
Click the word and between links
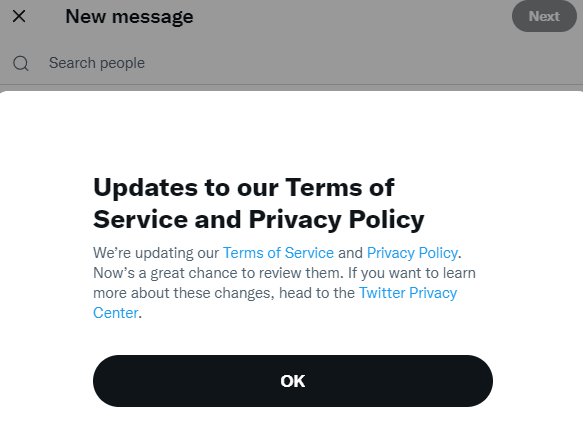[350, 253]
